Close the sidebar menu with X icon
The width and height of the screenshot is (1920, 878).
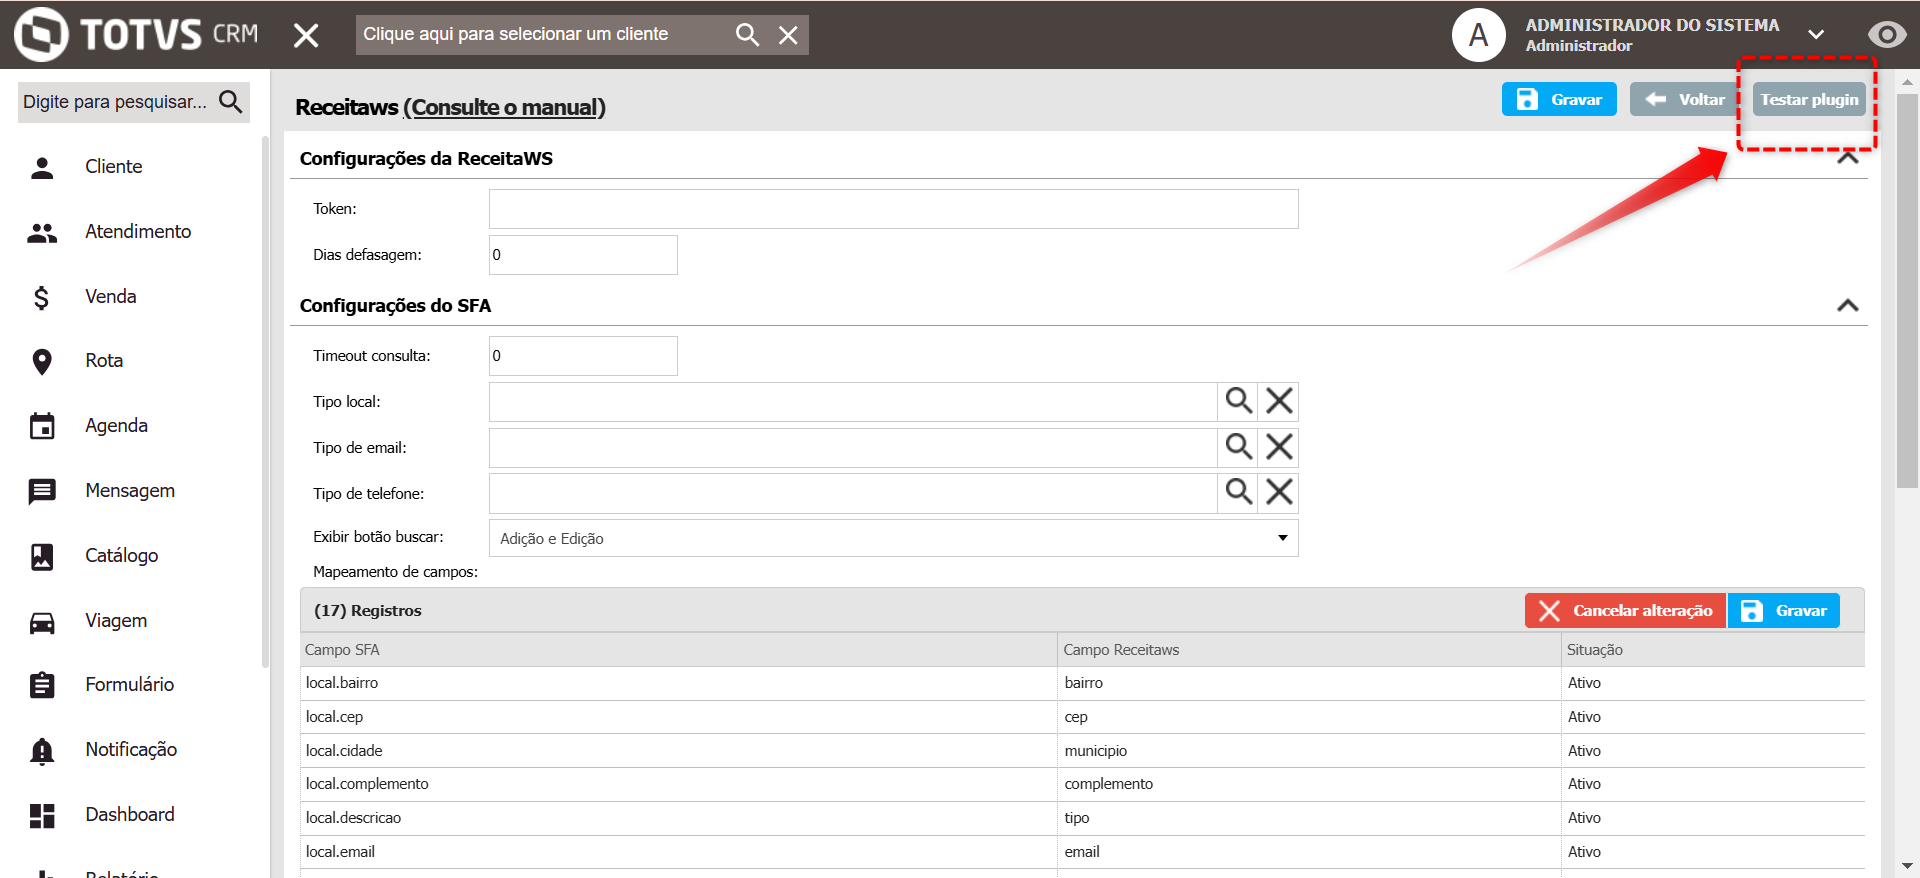click(x=306, y=36)
